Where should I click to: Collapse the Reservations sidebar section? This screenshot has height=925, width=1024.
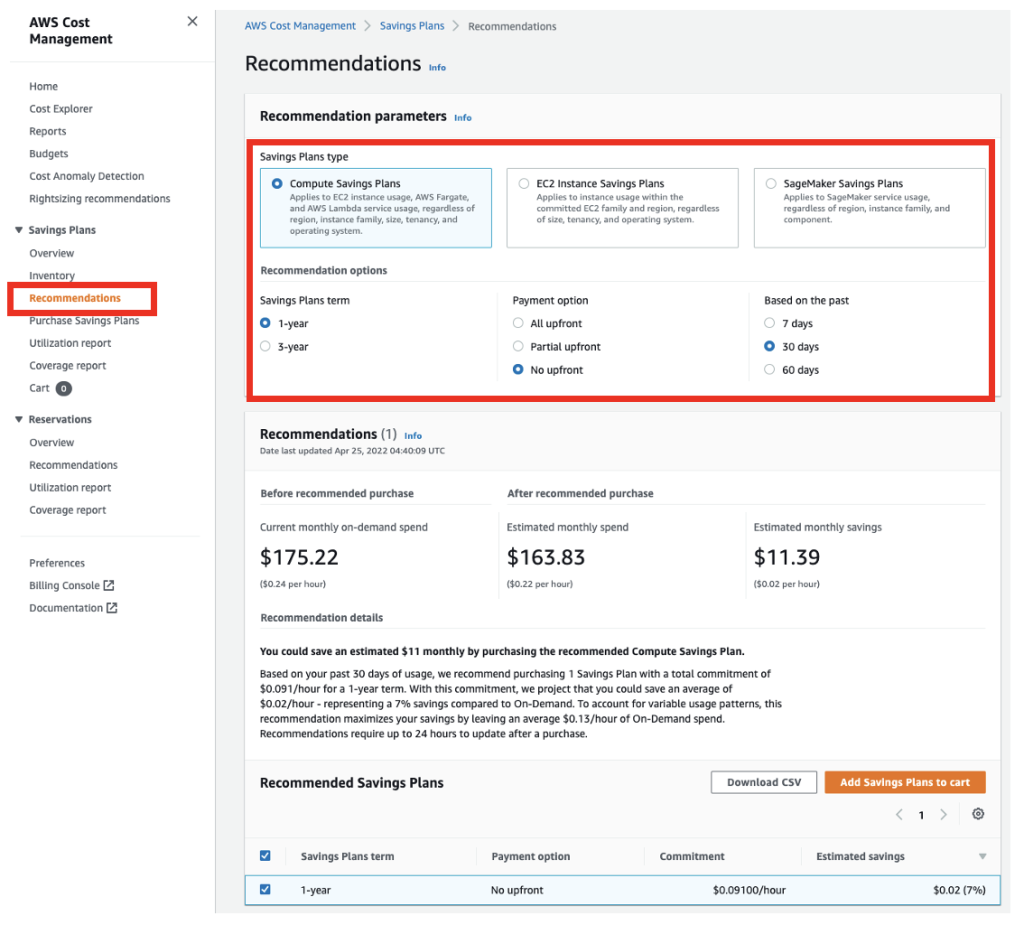[x=19, y=419]
